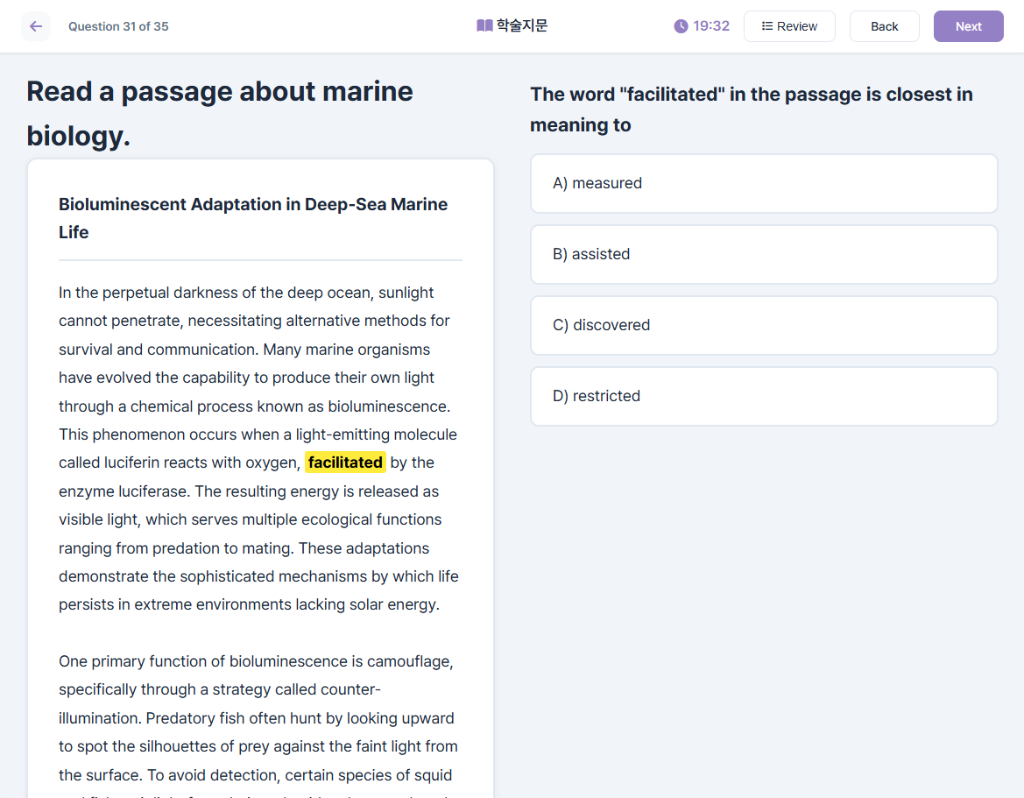Click the 학술지문 section label
1024x798 pixels.
point(522,26)
